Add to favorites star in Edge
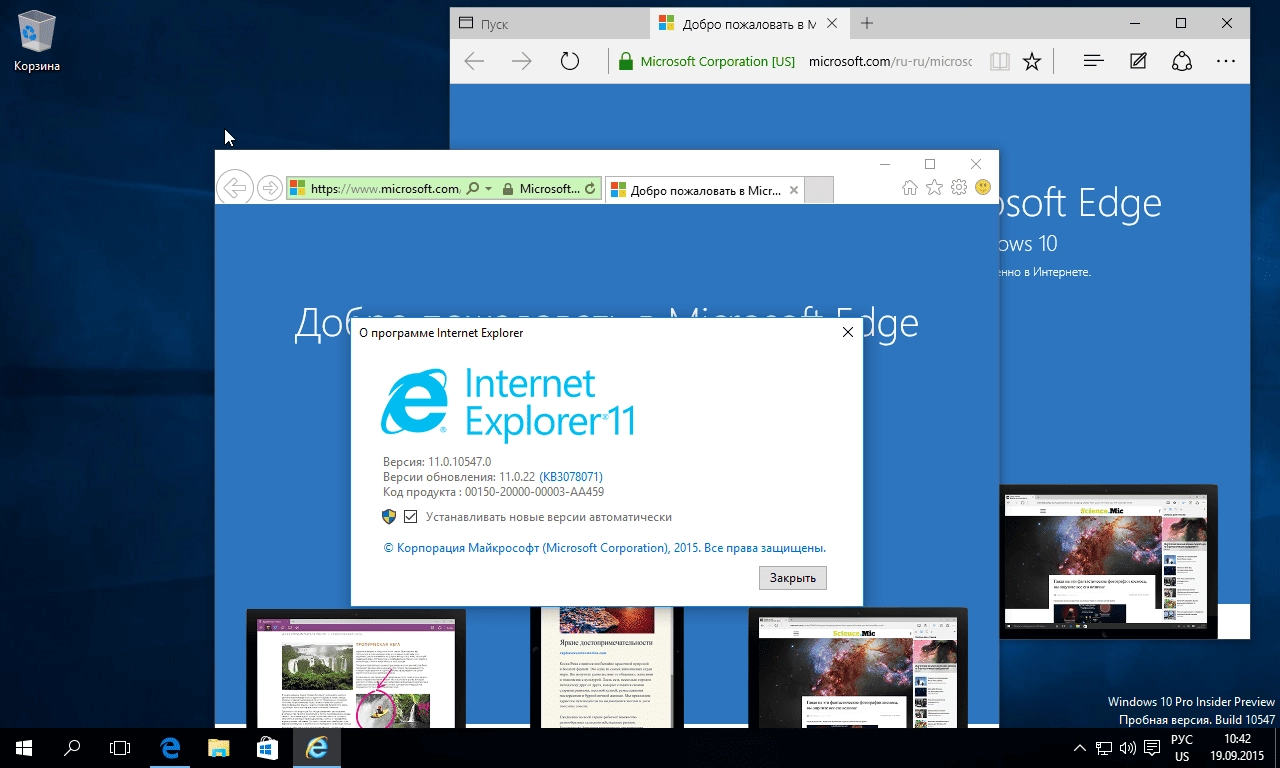1280x768 pixels. tap(1032, 62)
